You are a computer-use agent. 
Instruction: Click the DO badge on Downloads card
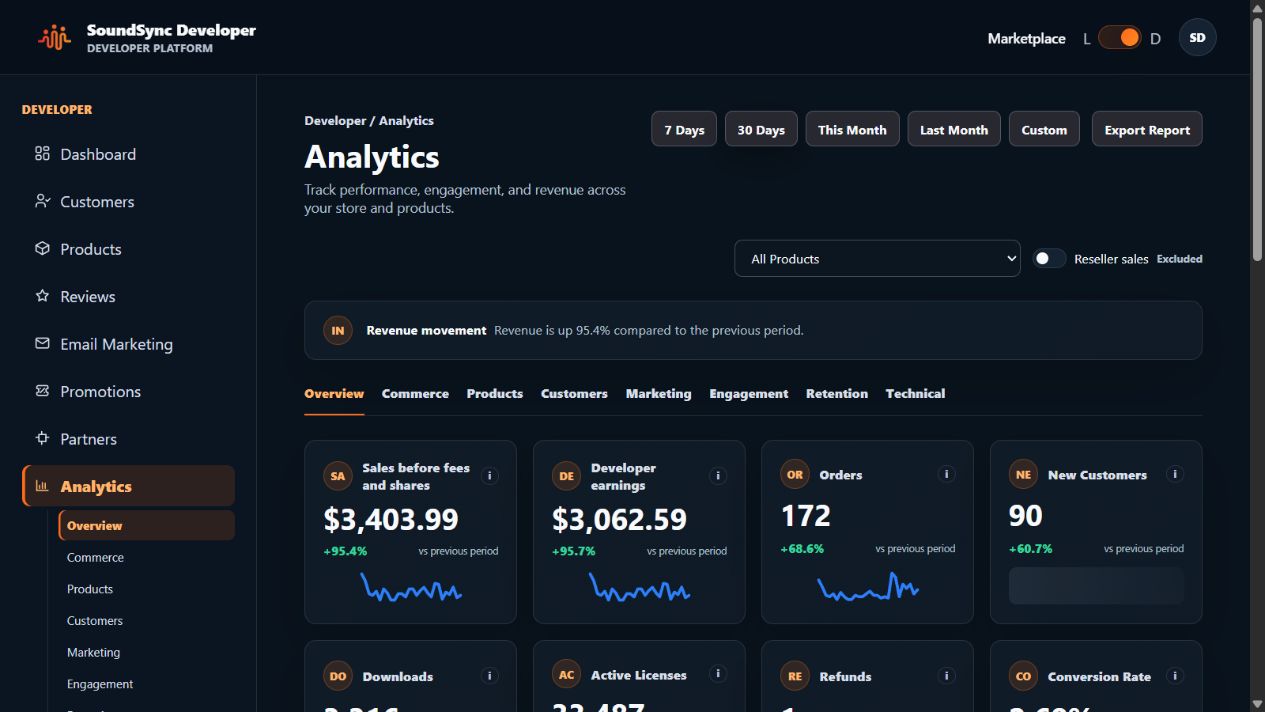click(338, 676)
